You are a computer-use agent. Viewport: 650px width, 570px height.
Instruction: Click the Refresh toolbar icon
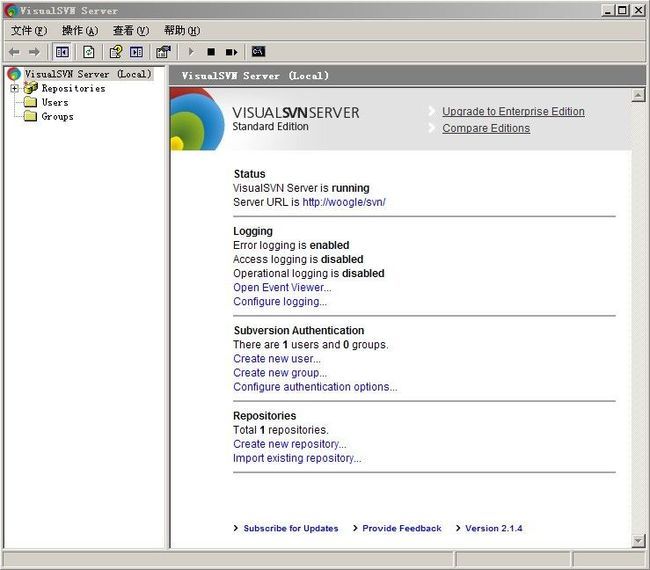click(x=89, y=52)
